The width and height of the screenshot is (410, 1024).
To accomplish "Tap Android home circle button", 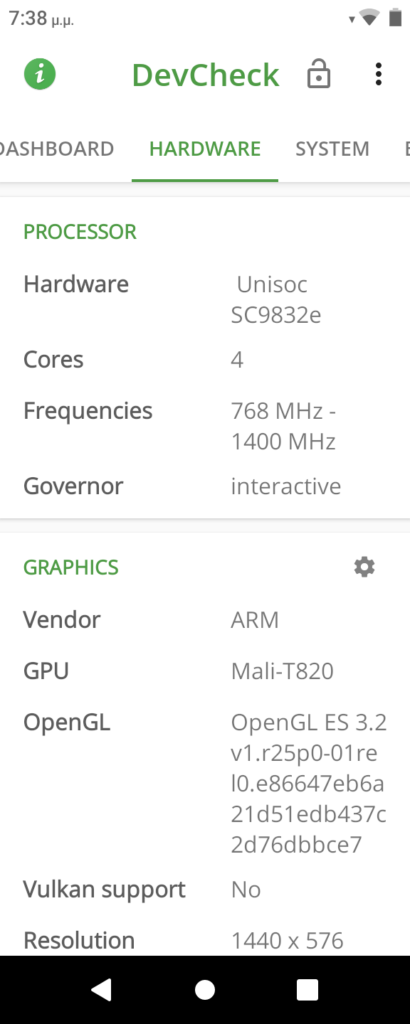I will click(205, 989).
